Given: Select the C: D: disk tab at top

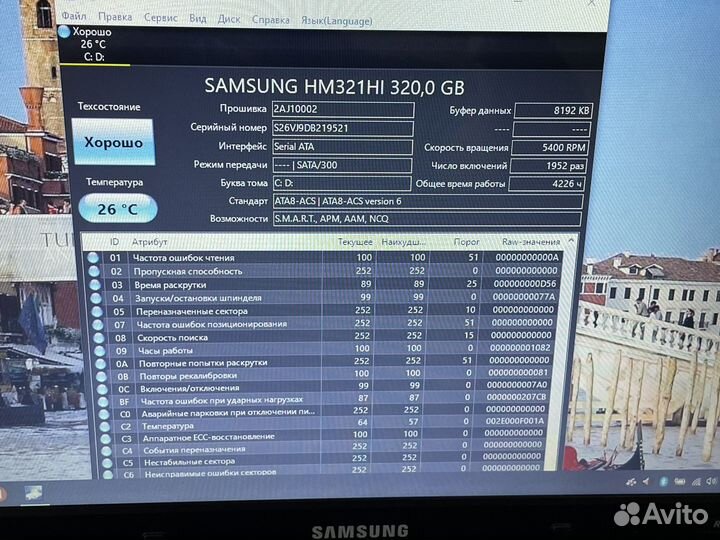Looking at the screenshot, I should (x=93, y=45).
